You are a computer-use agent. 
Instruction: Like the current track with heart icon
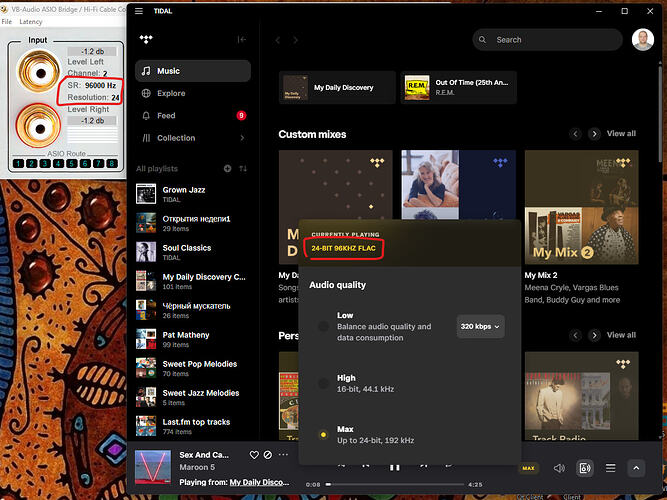click(254, 455)
